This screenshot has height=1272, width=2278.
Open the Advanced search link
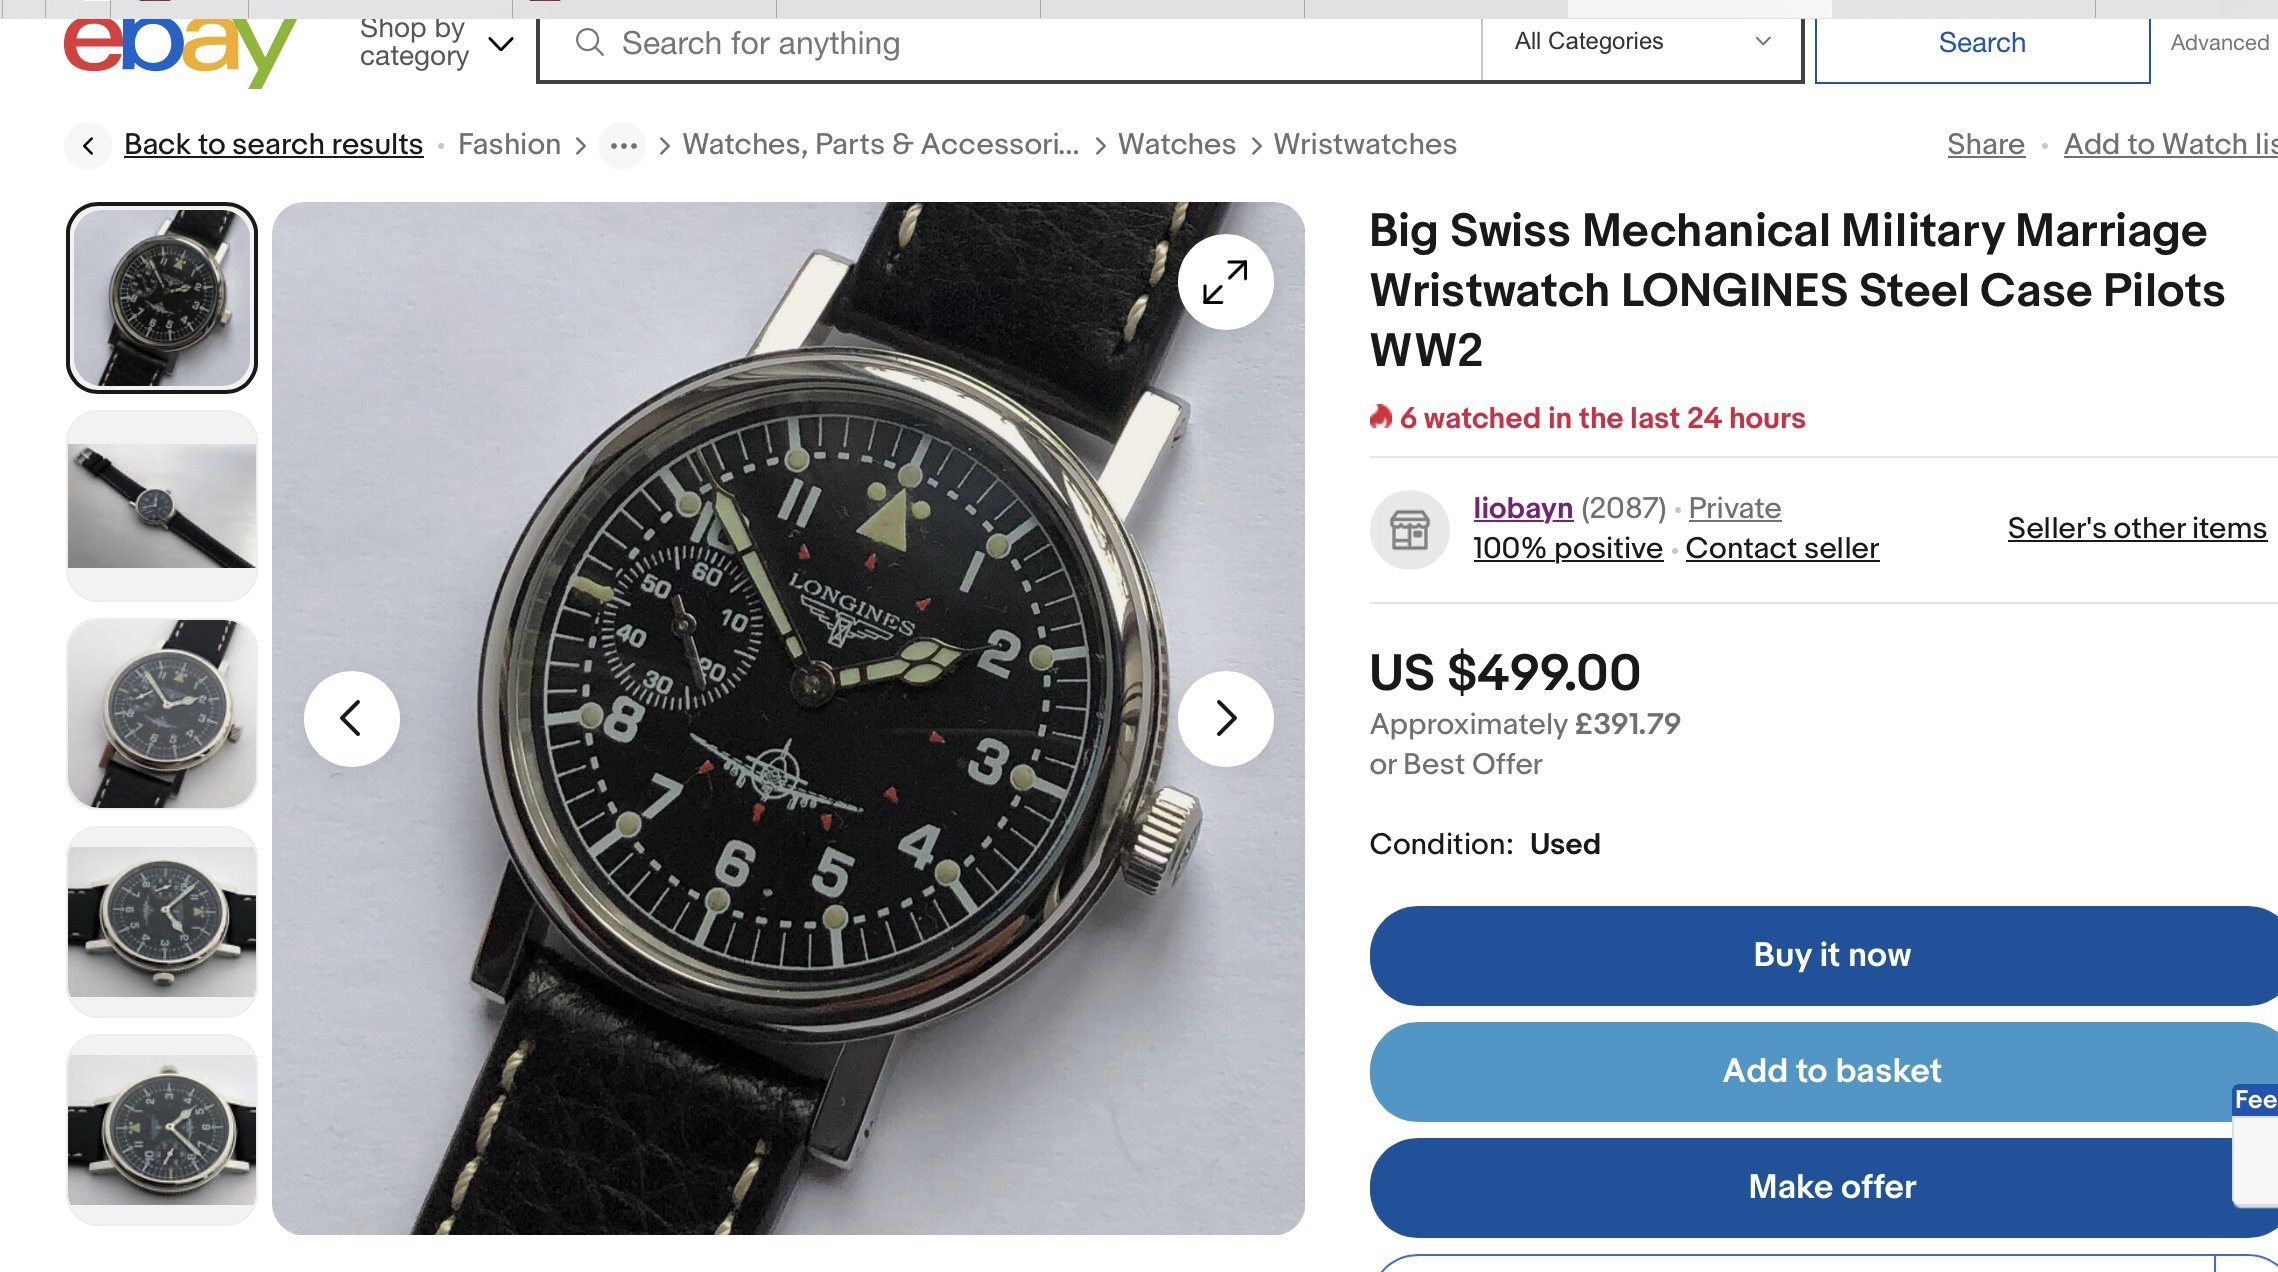point(2219,43)
